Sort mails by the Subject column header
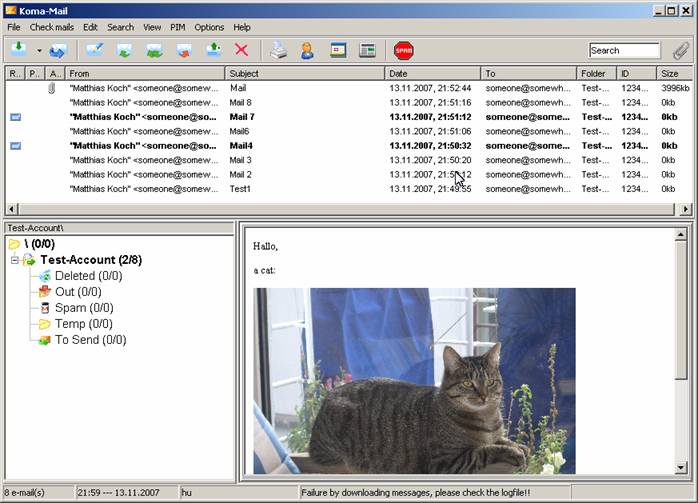Screen dimensions: 698x503 pyautogui.click(x=305, y=73)
